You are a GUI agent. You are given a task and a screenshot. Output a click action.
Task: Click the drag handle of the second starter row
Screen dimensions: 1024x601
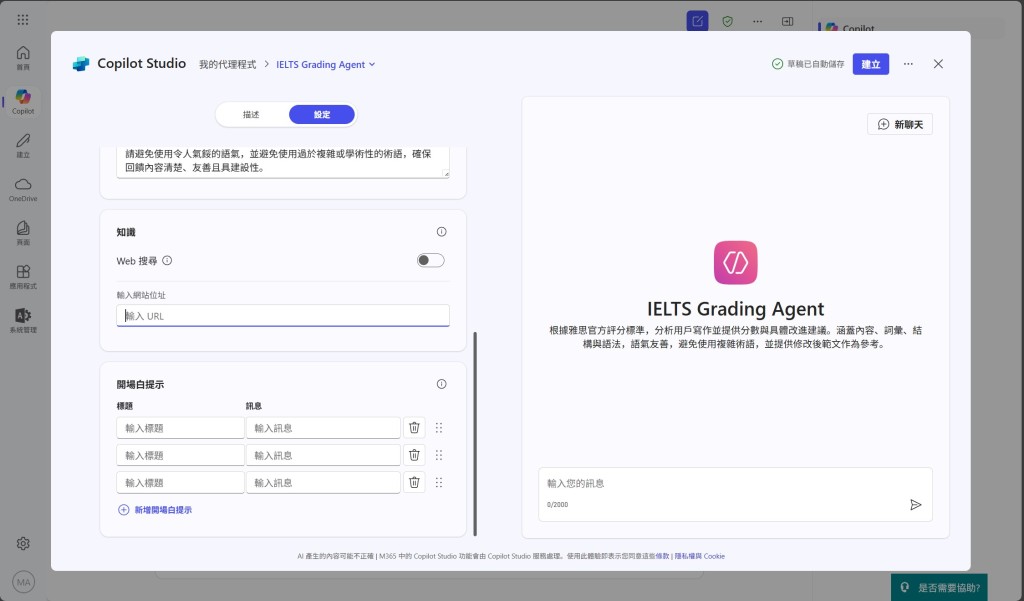439,455
